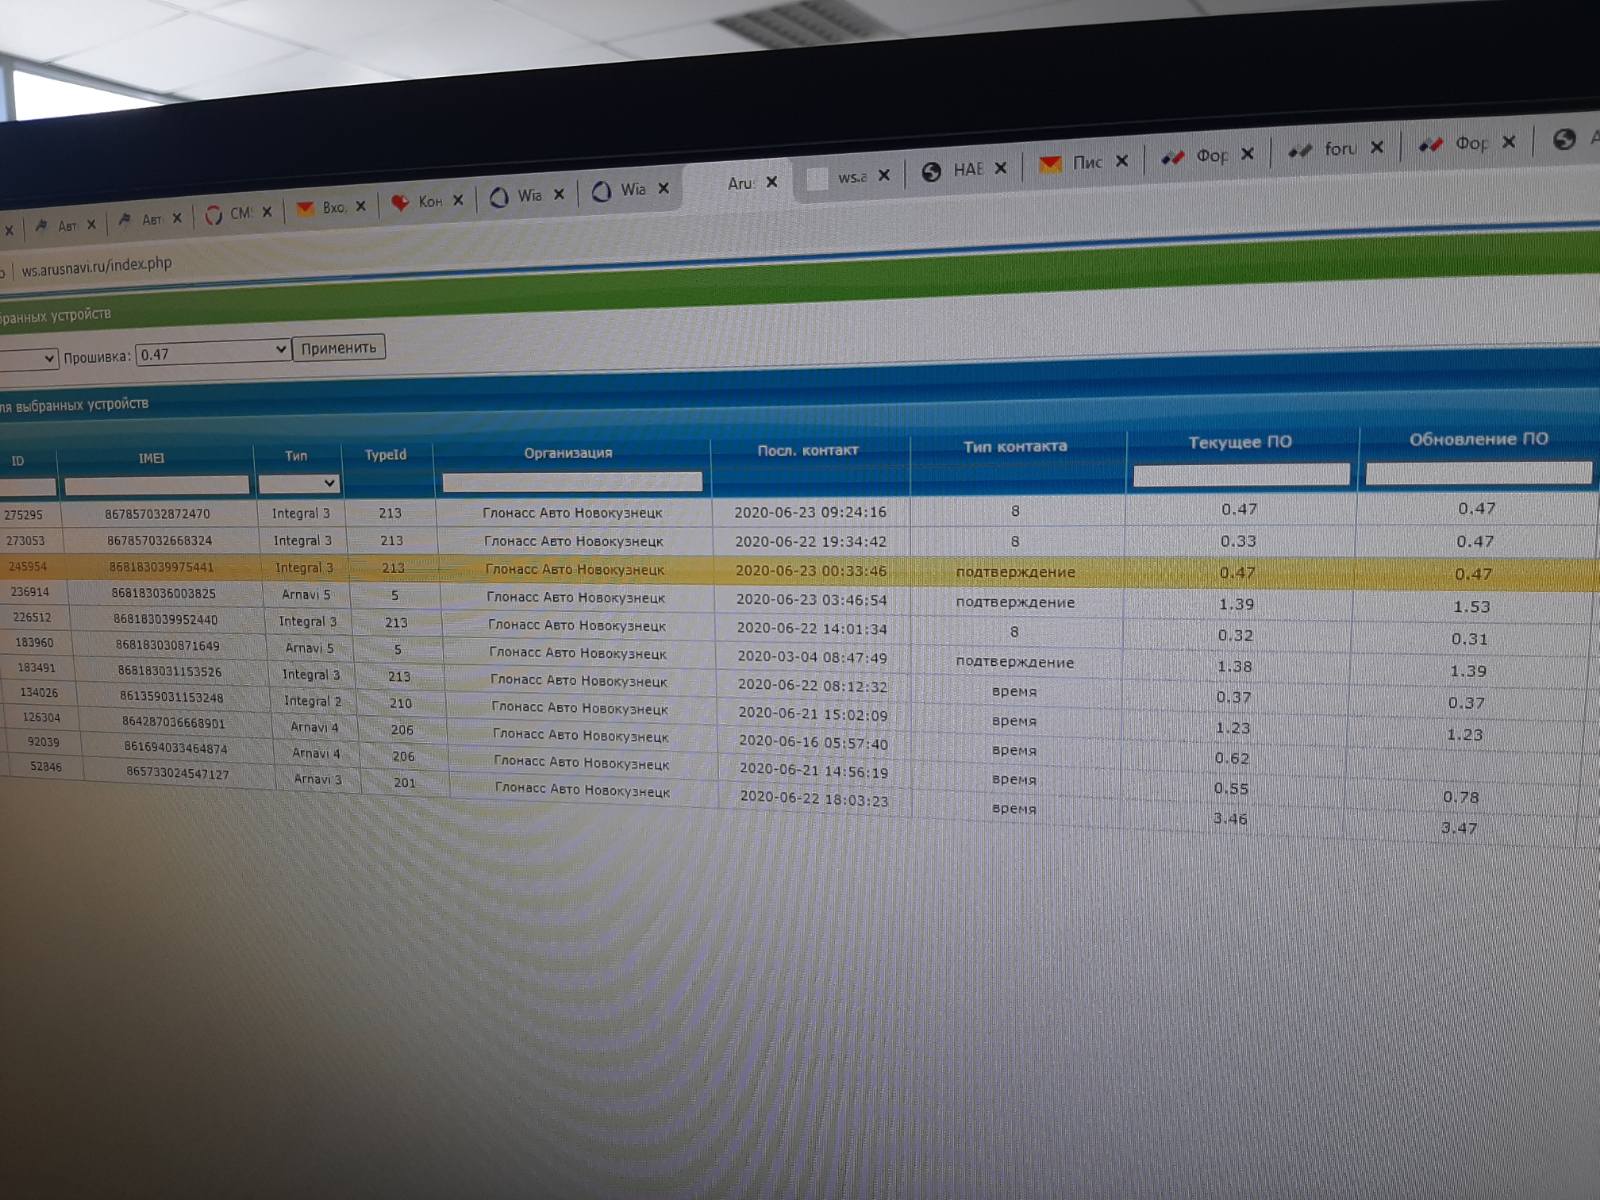Close the "Кон" browser tab
This screenshot has height=1200, width=1600.
click(x=457, y=200)
